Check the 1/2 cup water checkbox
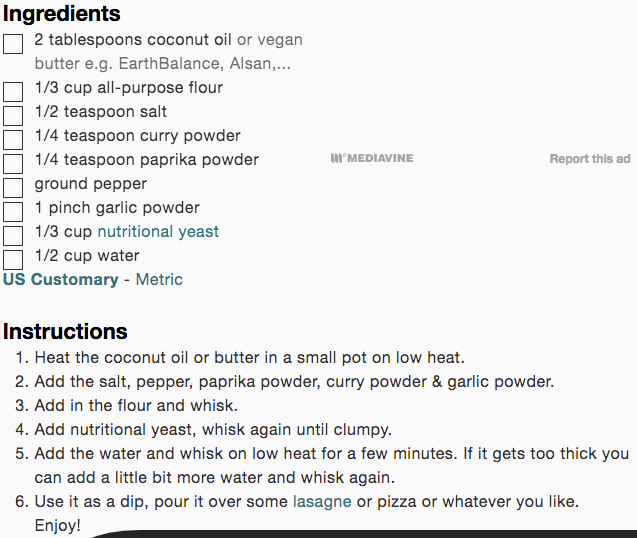The height and width of the screenshot is (538, 637). (x=13, y=260)
